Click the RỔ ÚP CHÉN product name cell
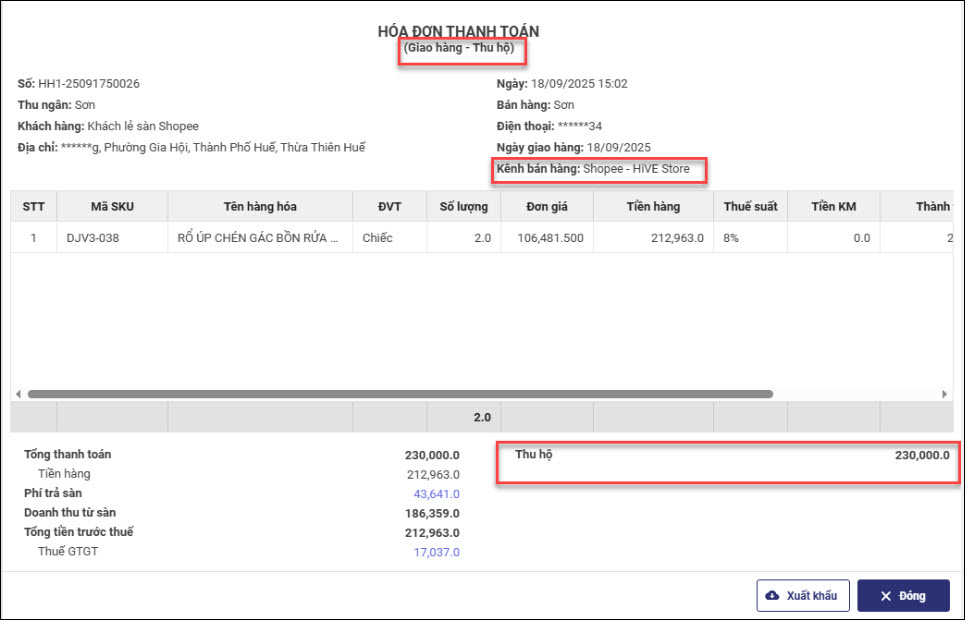The width and height of the screenshot is (965, 620). click(x=259, y=239)
